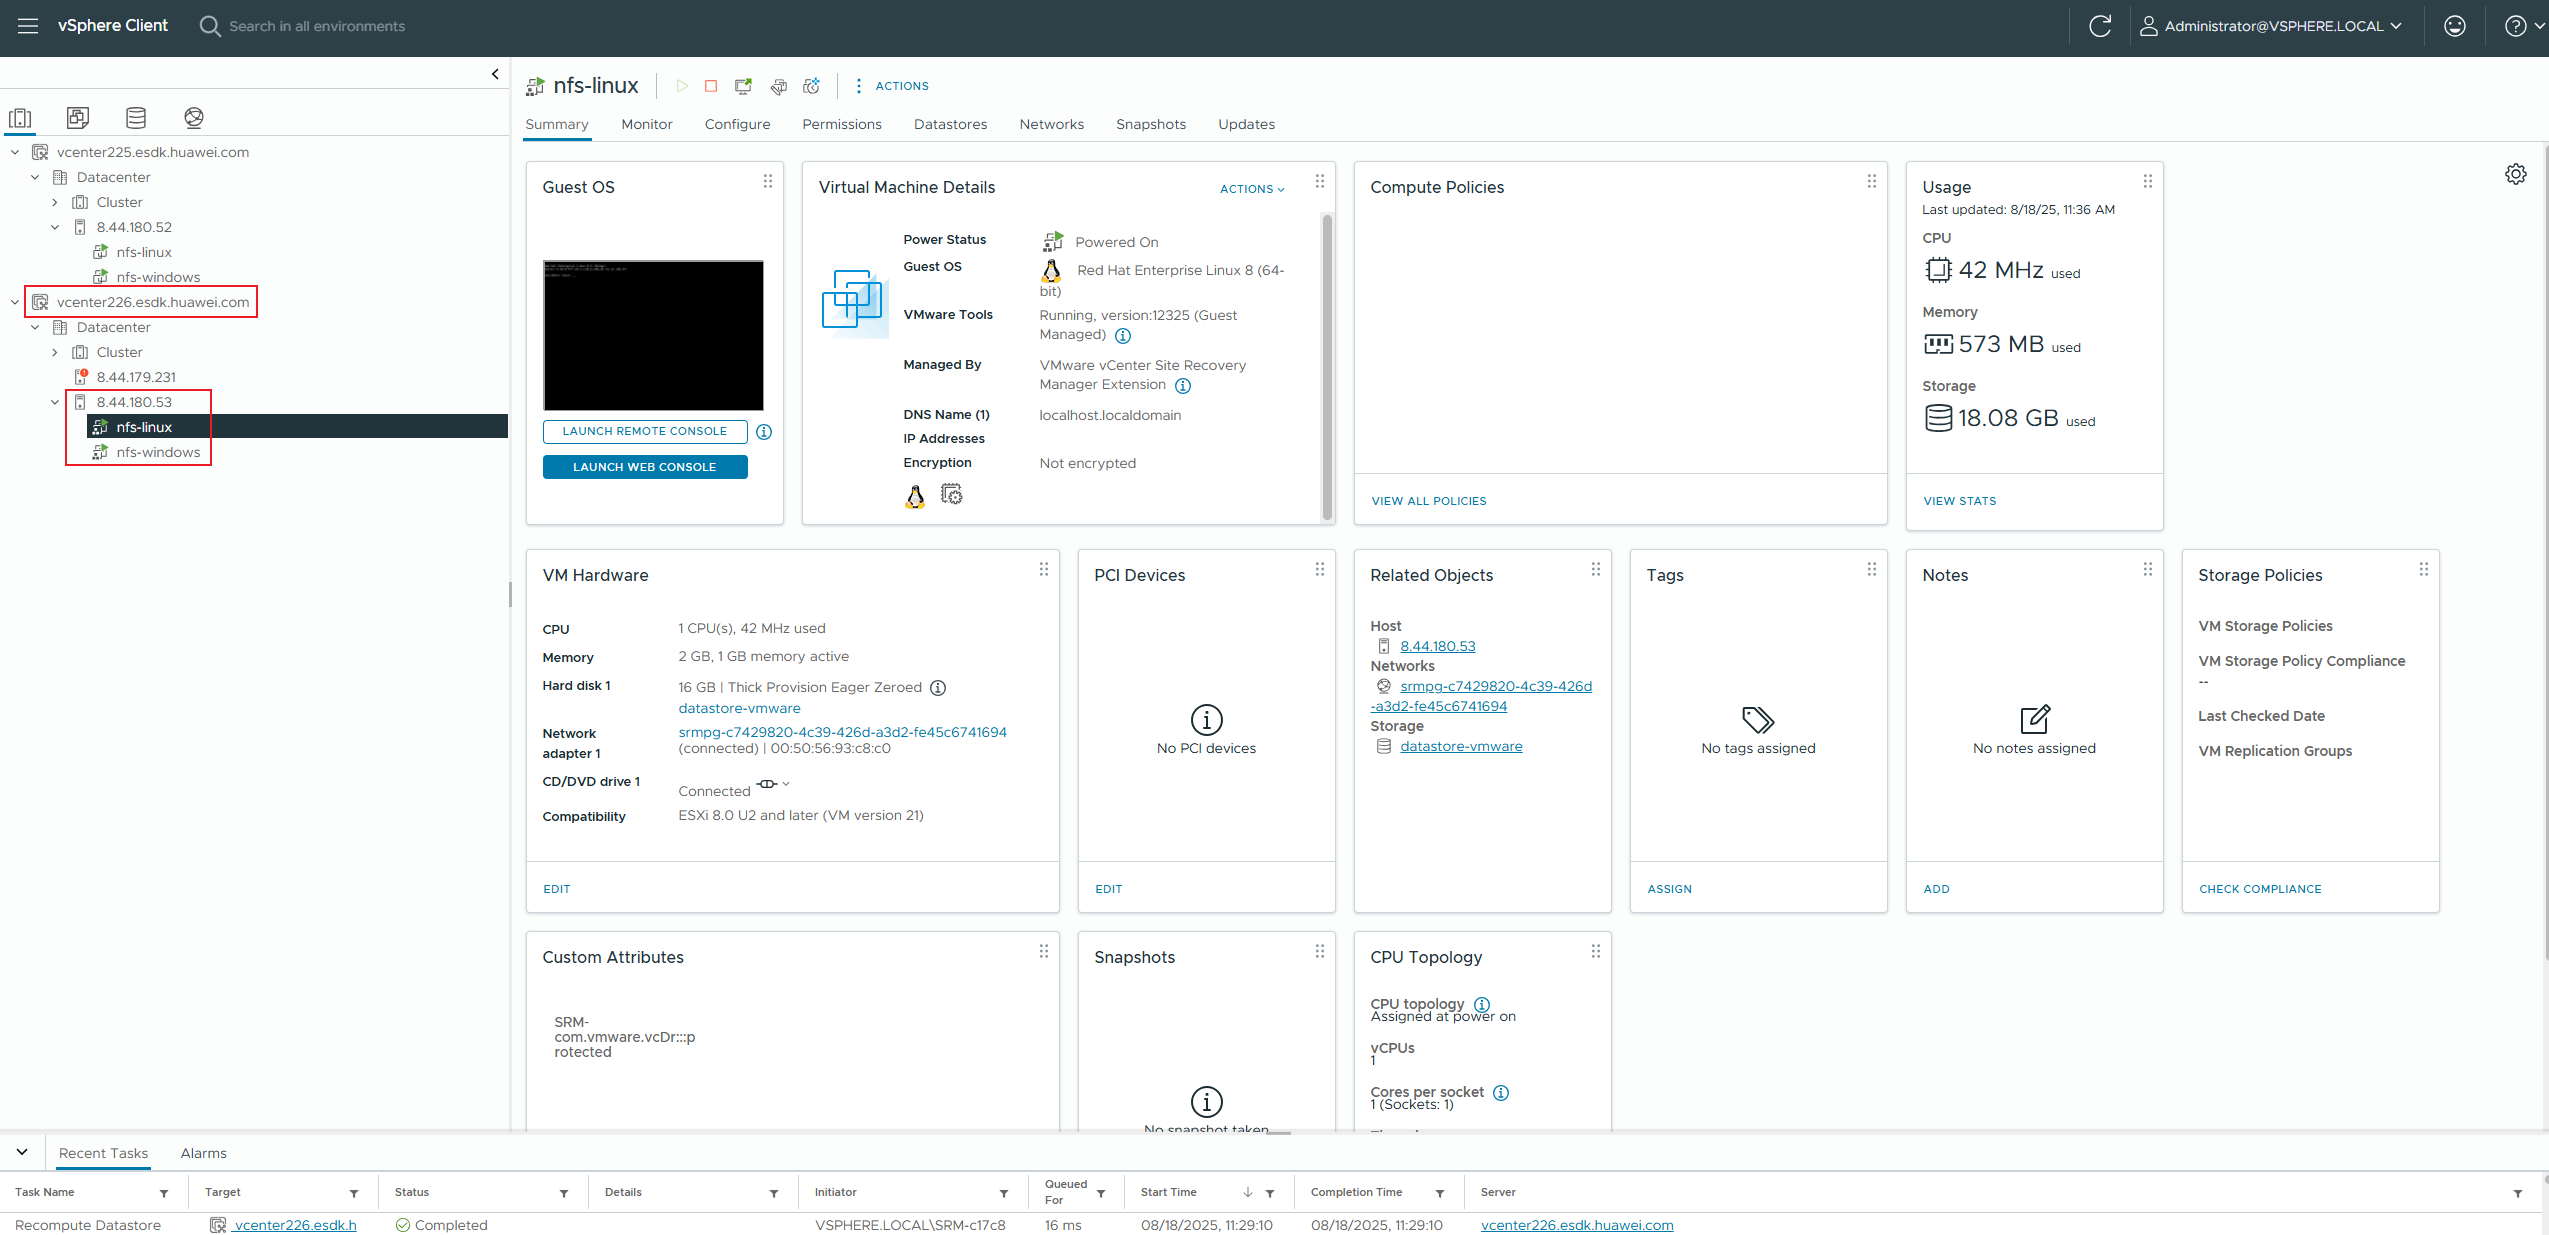2549x1235 pixels.
Task: Click info icon beside Manager Extension
Action: [1183, 386]
